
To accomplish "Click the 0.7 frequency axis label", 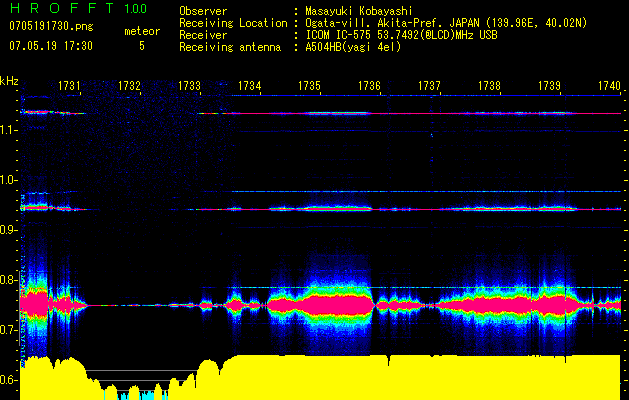I will point(8,330).
